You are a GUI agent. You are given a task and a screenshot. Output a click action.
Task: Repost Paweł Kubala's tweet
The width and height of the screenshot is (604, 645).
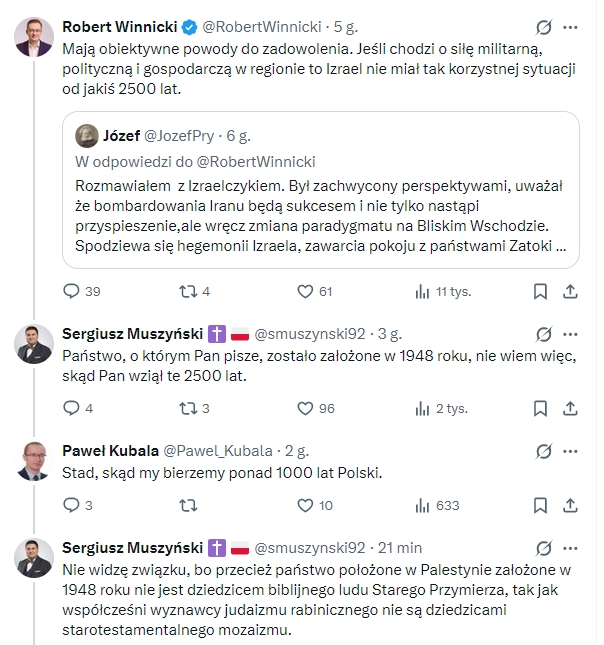[x=187, y=506]
